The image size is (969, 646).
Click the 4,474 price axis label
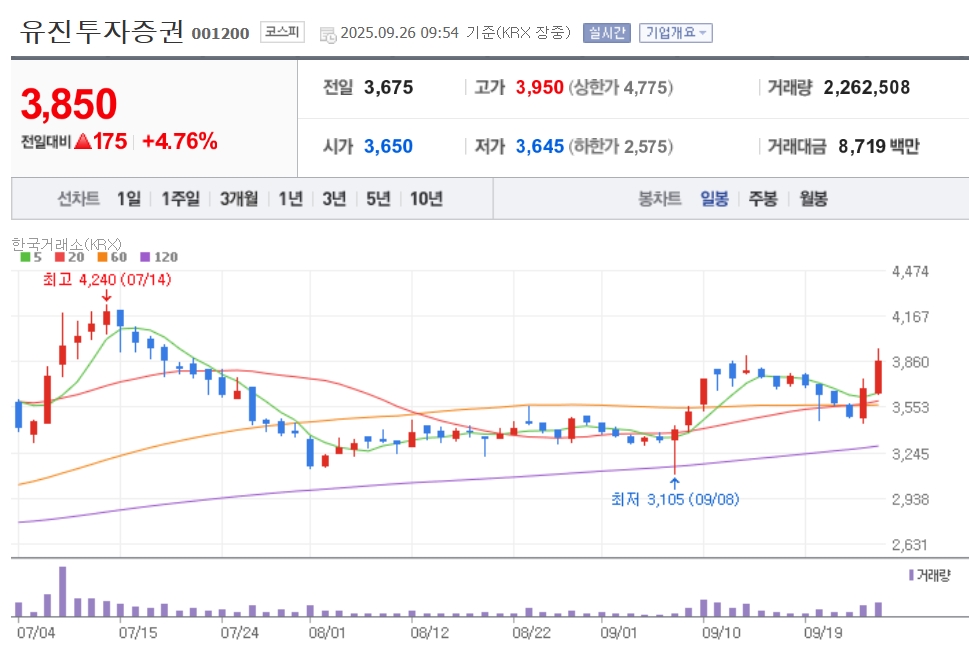pyautogui.click(x=910, y=271)
